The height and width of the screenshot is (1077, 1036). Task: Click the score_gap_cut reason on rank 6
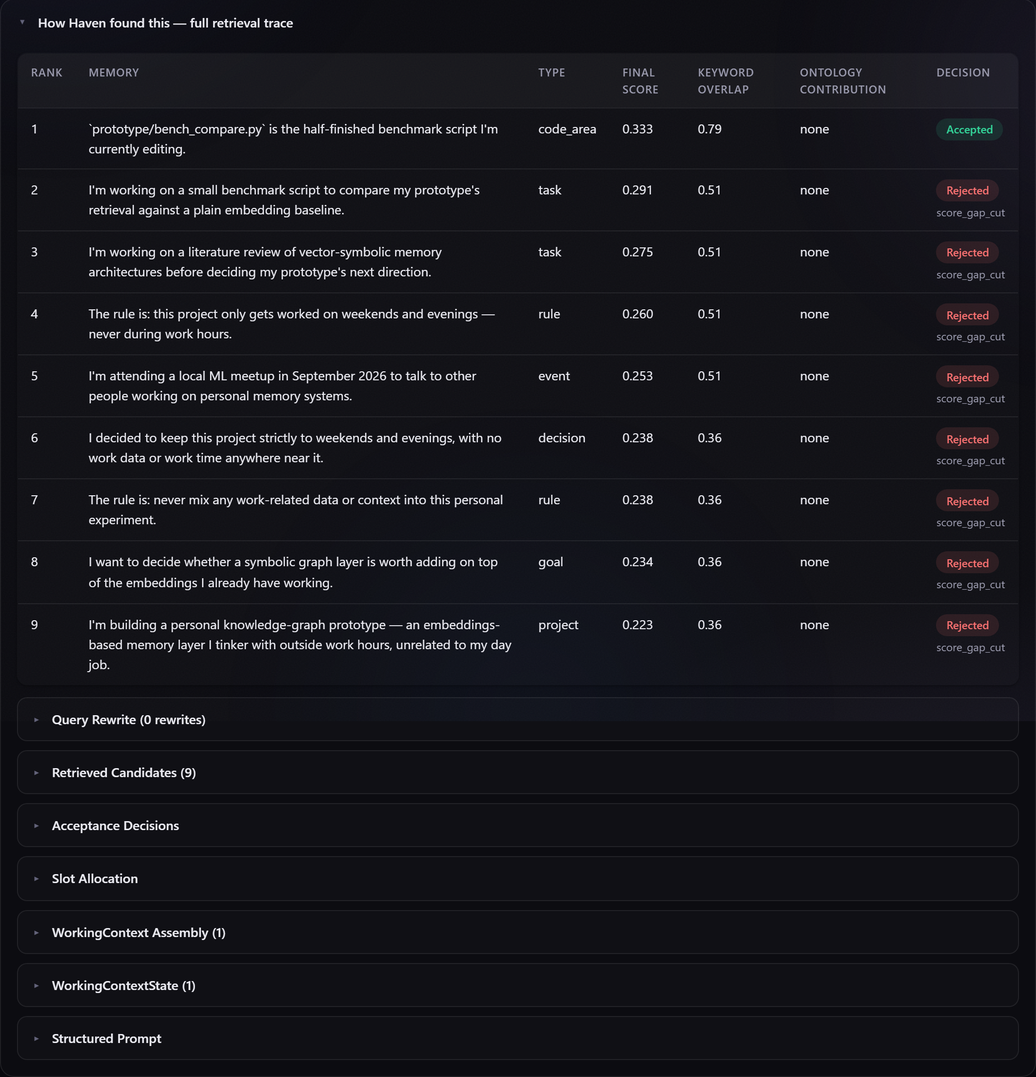coord(970,460)
